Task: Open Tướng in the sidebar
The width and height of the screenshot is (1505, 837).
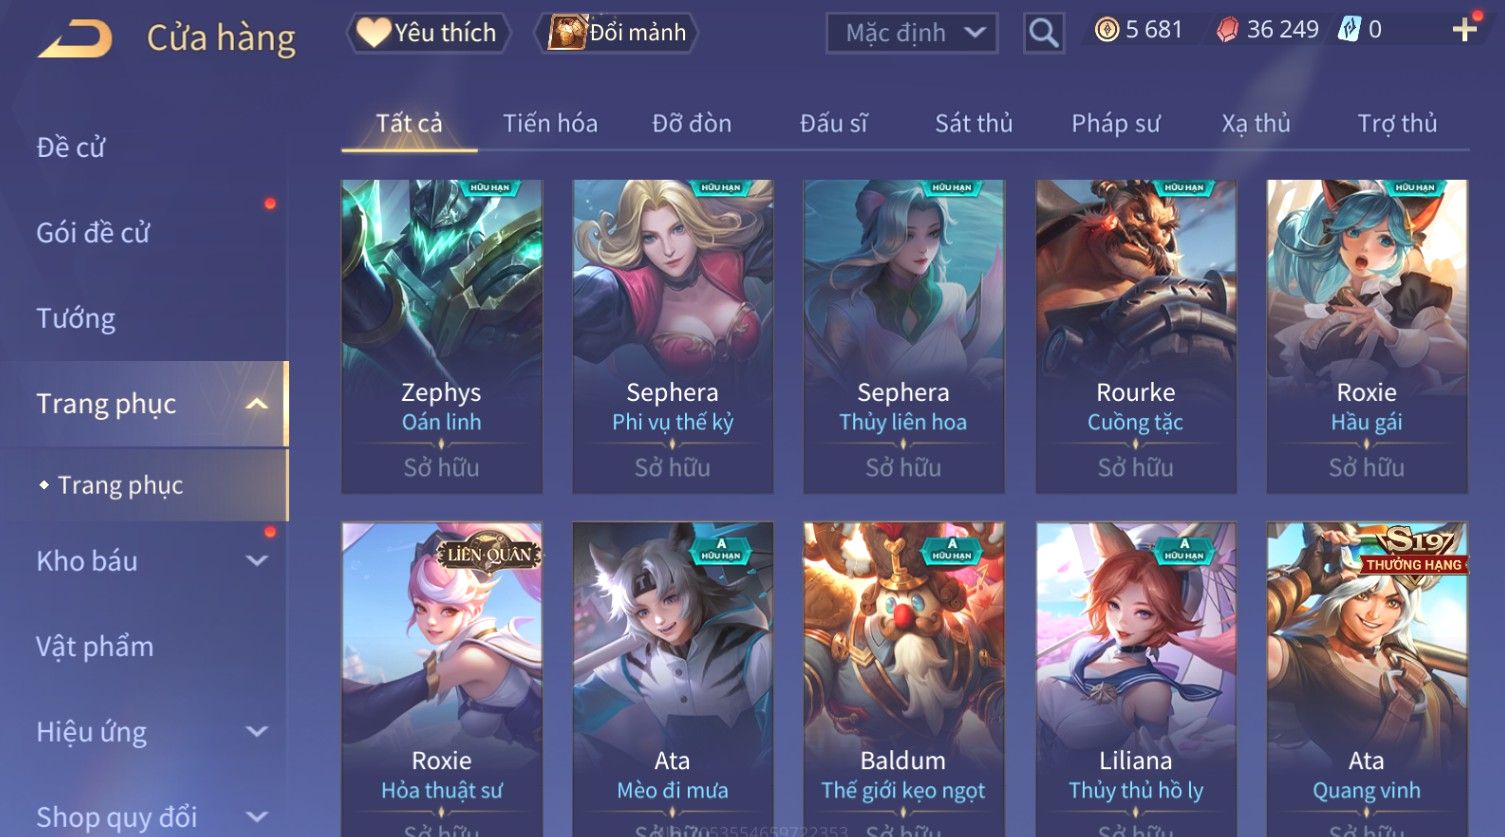Action: pos(76,319)
